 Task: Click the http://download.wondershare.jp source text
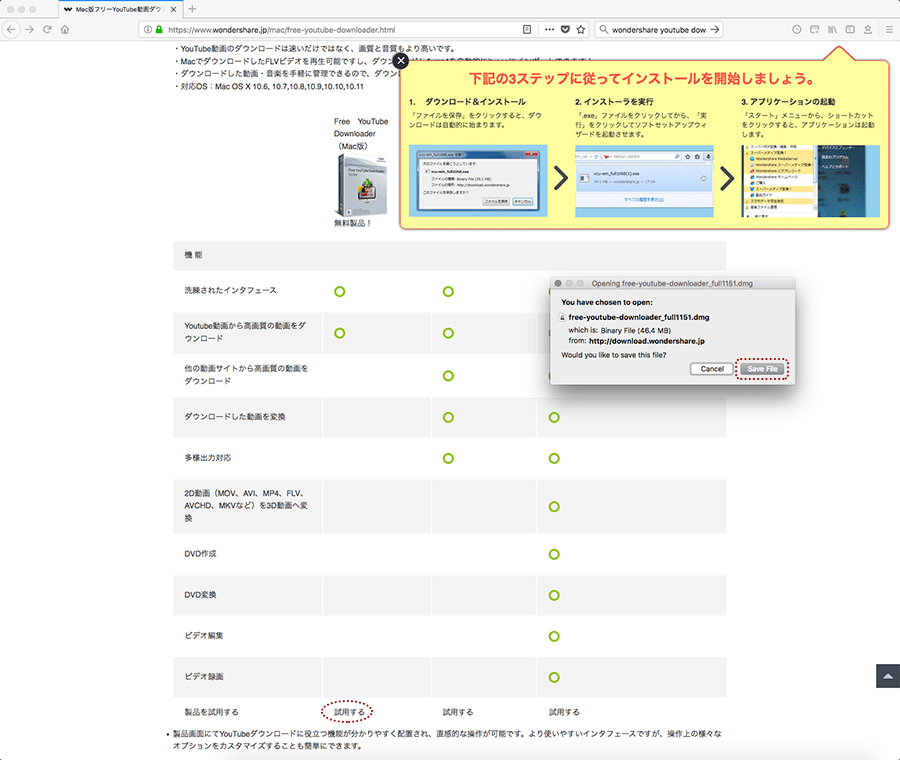[x=646, y=341]
